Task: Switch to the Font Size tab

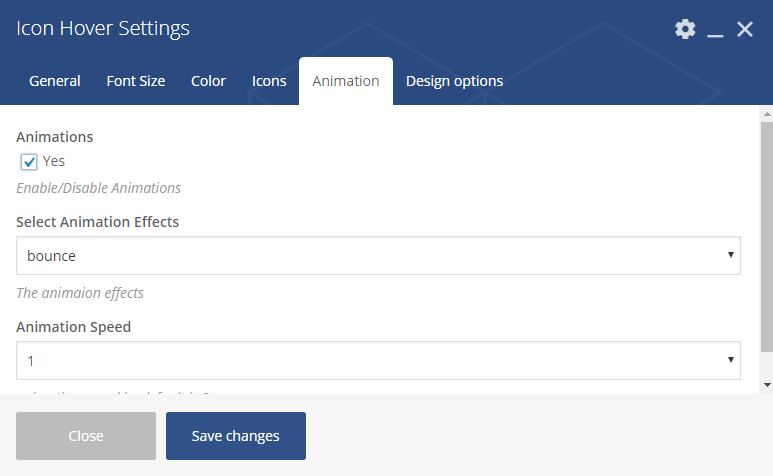Action: click(136, 81)
